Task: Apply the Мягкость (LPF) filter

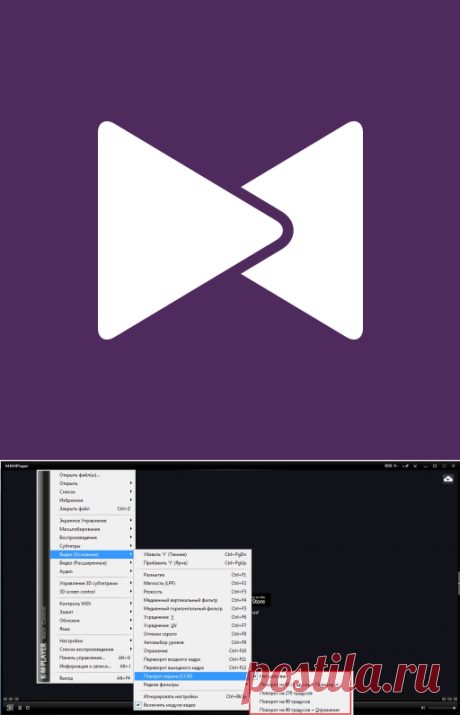Action: tap(192, 583)
